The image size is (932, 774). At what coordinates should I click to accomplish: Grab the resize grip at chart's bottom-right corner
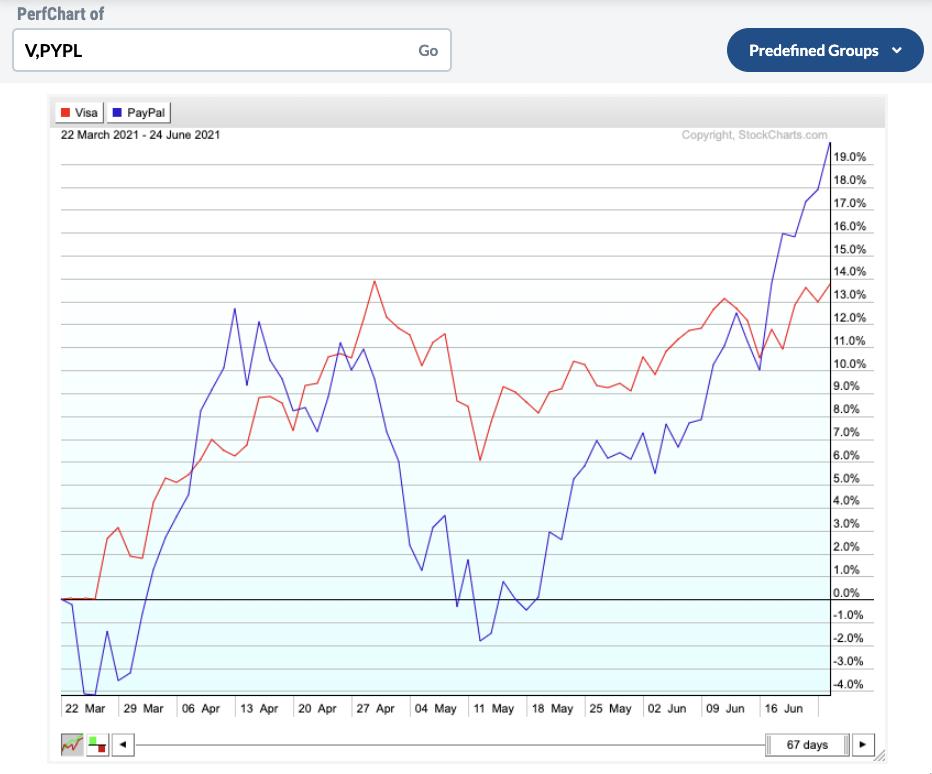tap(880, 753)
